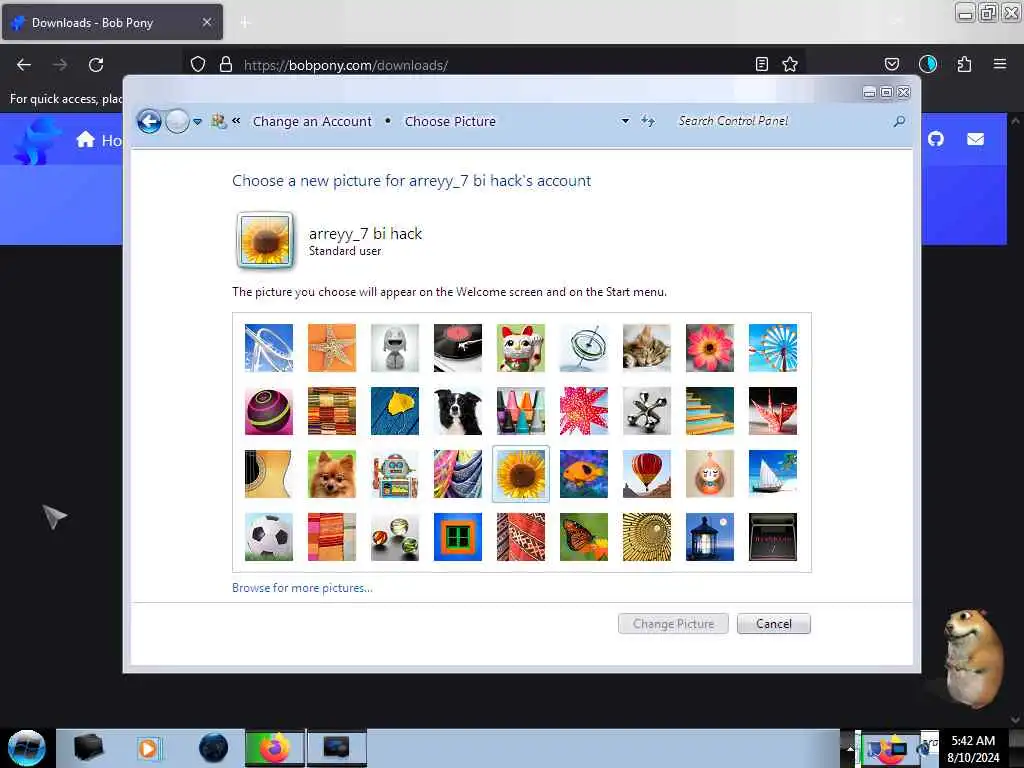The width and height of the screenshot is (1024, 768).
Task: Click the email envelope icon on website
Action: pos(976,139)
